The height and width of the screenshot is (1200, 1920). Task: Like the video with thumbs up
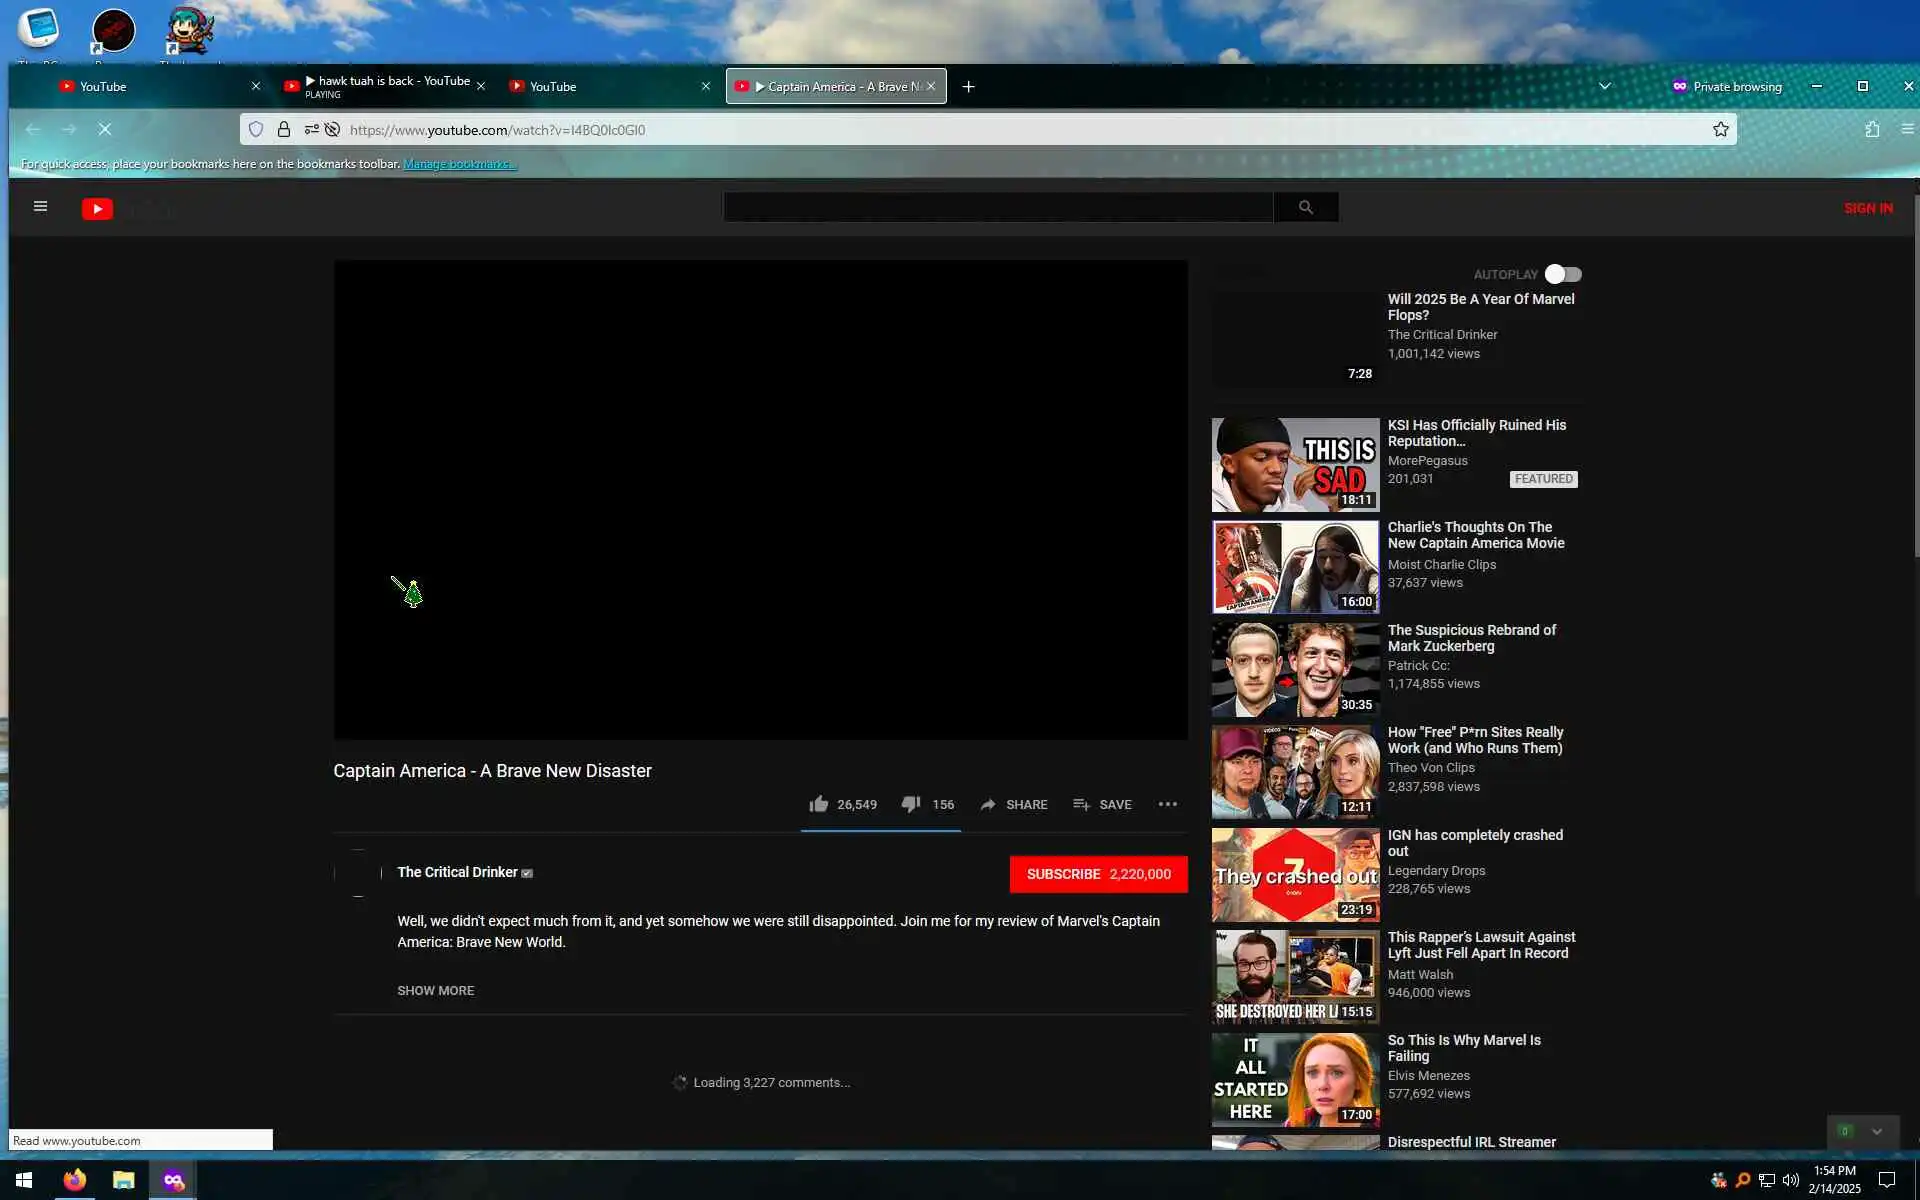tap(819, 804)
